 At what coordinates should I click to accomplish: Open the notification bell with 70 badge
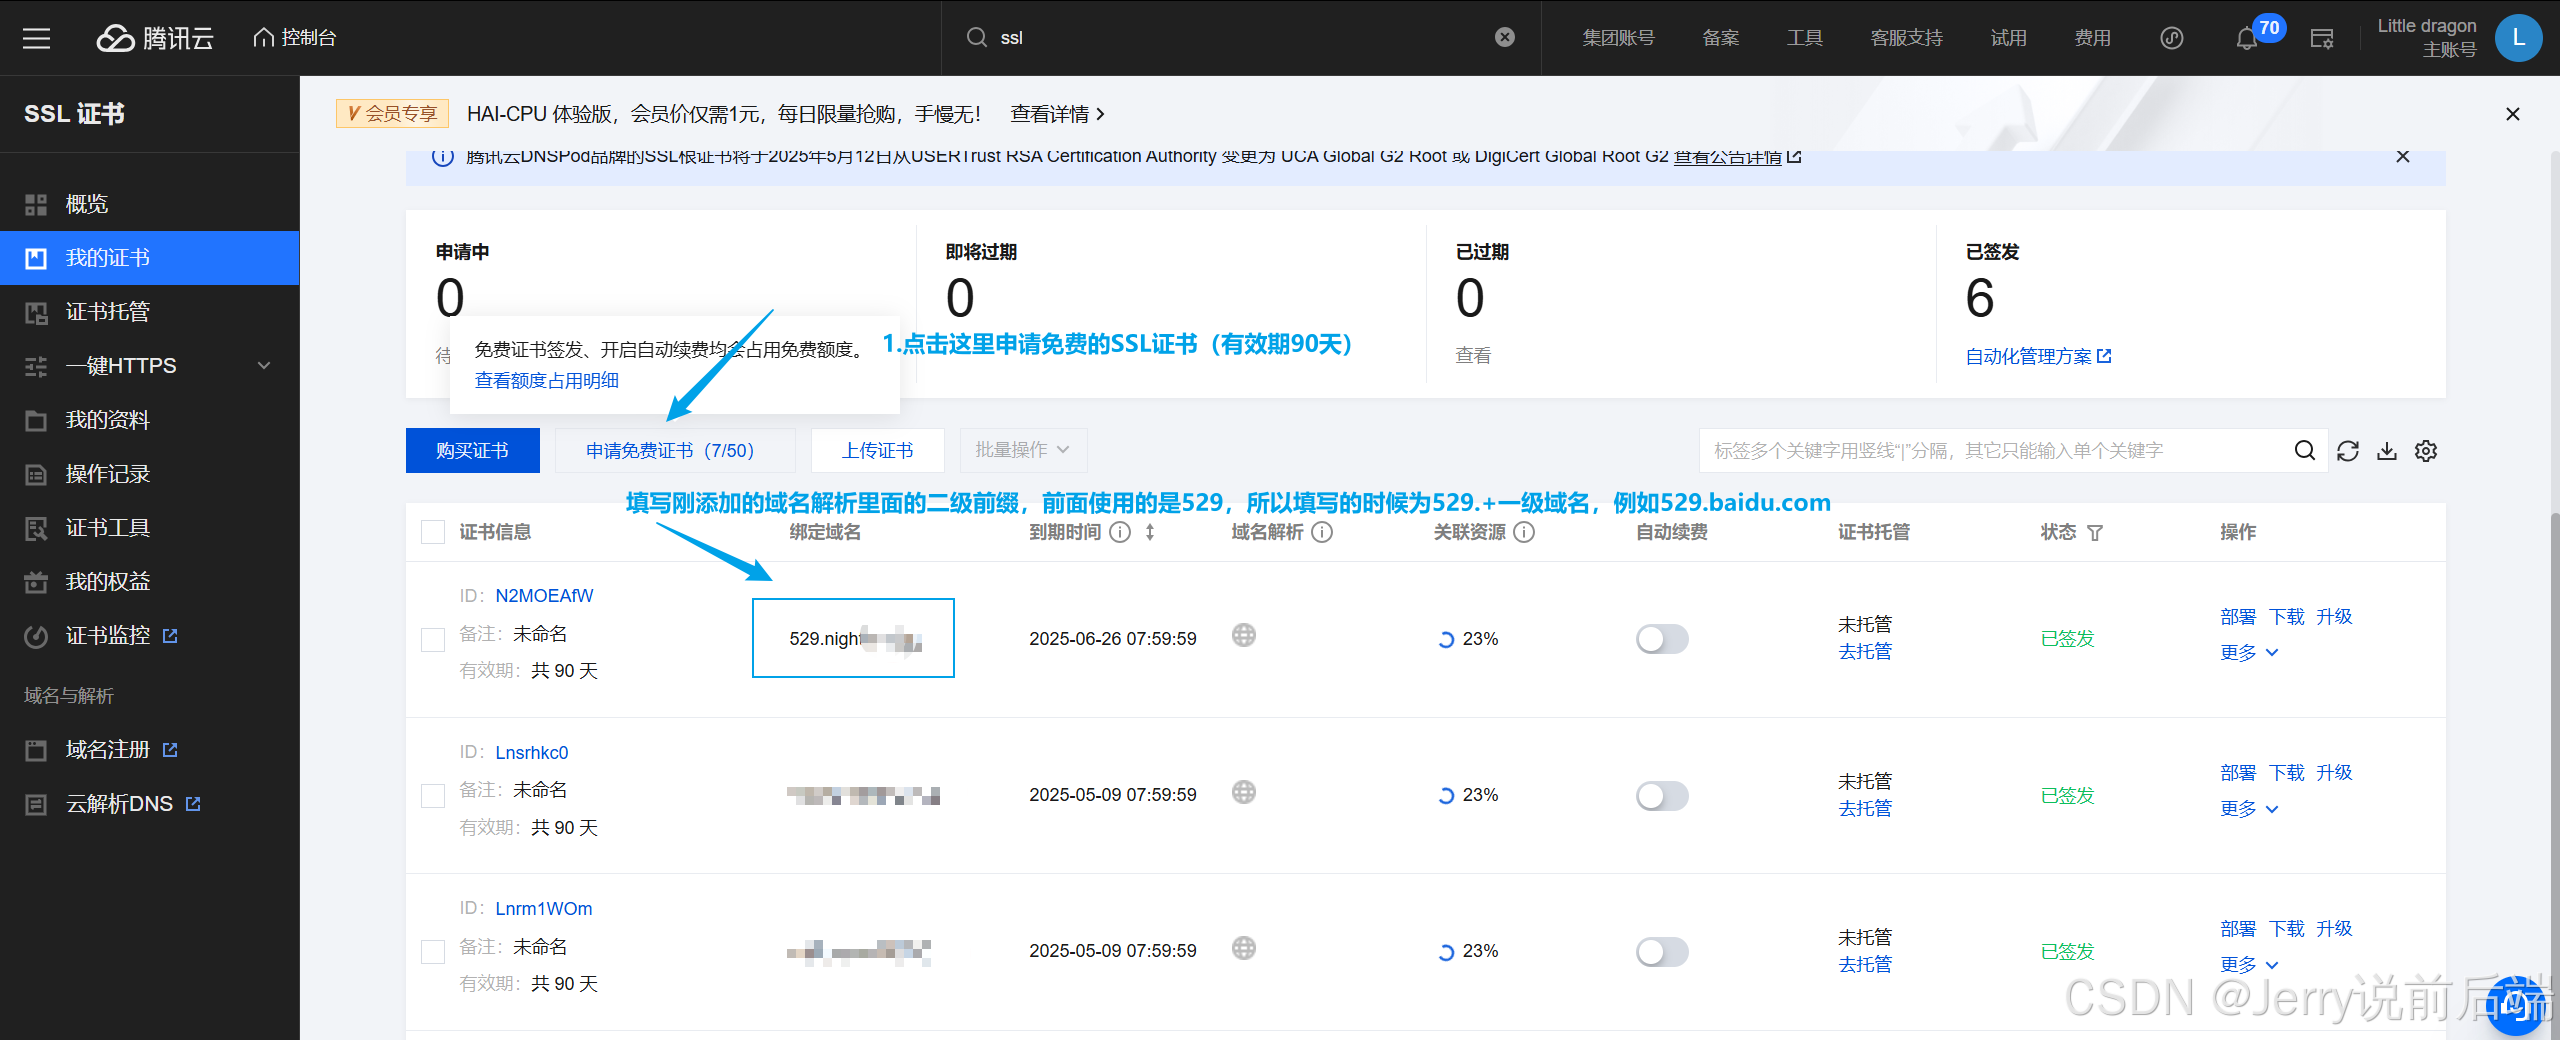(2246, 38)
